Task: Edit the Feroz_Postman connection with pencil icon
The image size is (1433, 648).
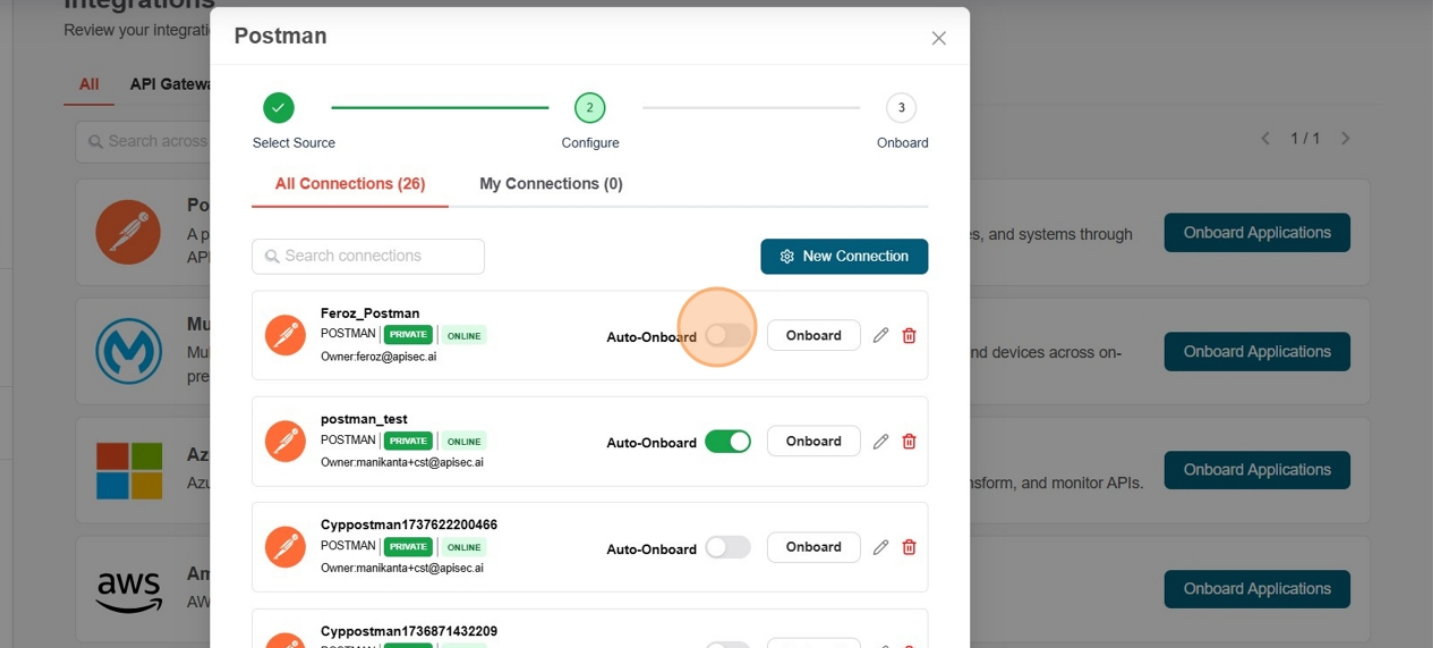Action: click(x=880, y=336)
